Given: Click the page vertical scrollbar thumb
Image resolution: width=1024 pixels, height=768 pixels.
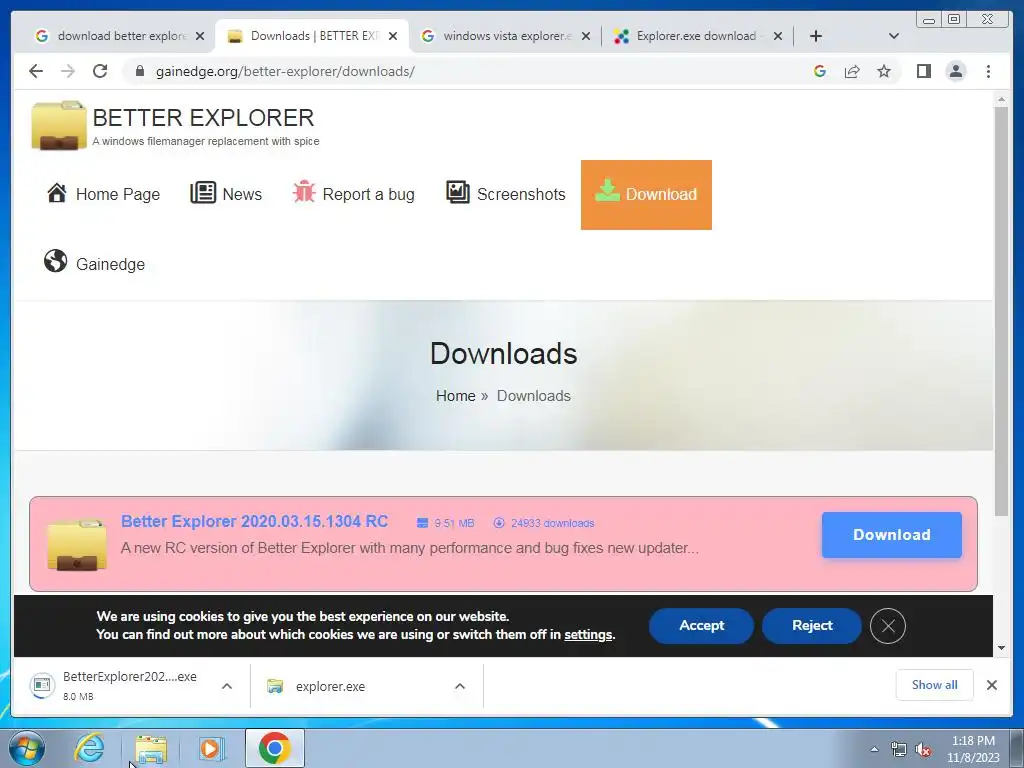Looking at the screenshot, I should [x=1001, y=311].
